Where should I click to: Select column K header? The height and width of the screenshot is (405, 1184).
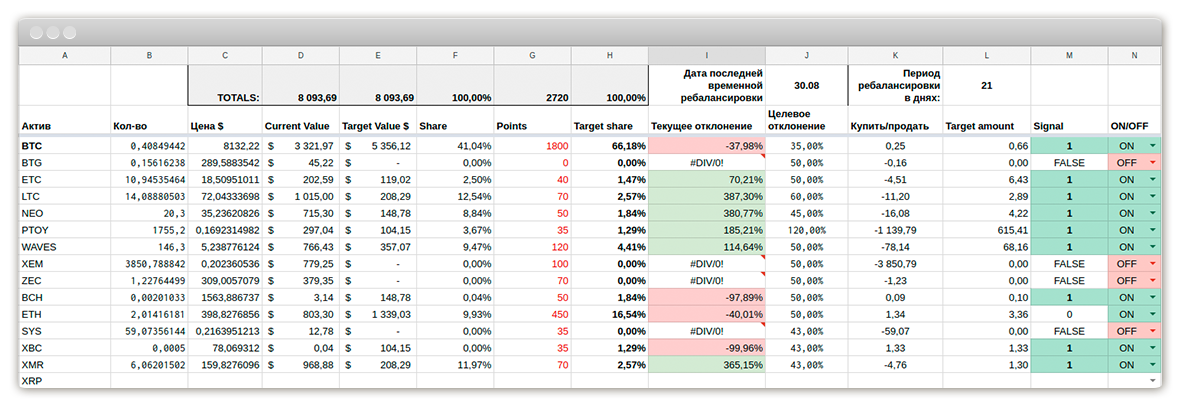click(x=895, y=56)
